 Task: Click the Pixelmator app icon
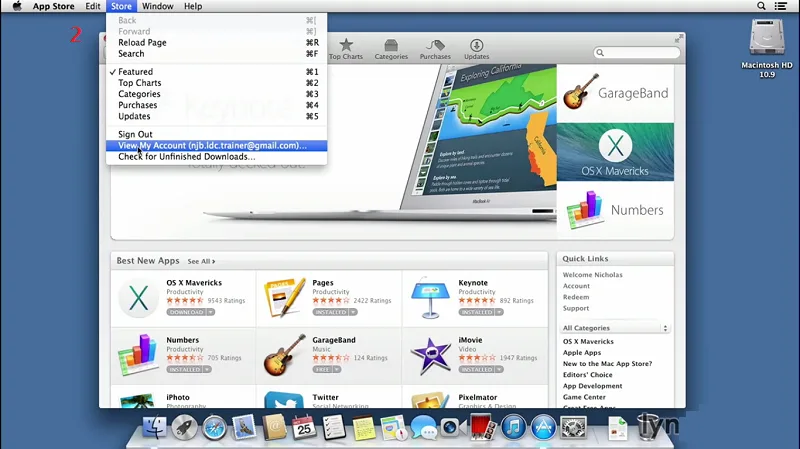coord(430,401)
